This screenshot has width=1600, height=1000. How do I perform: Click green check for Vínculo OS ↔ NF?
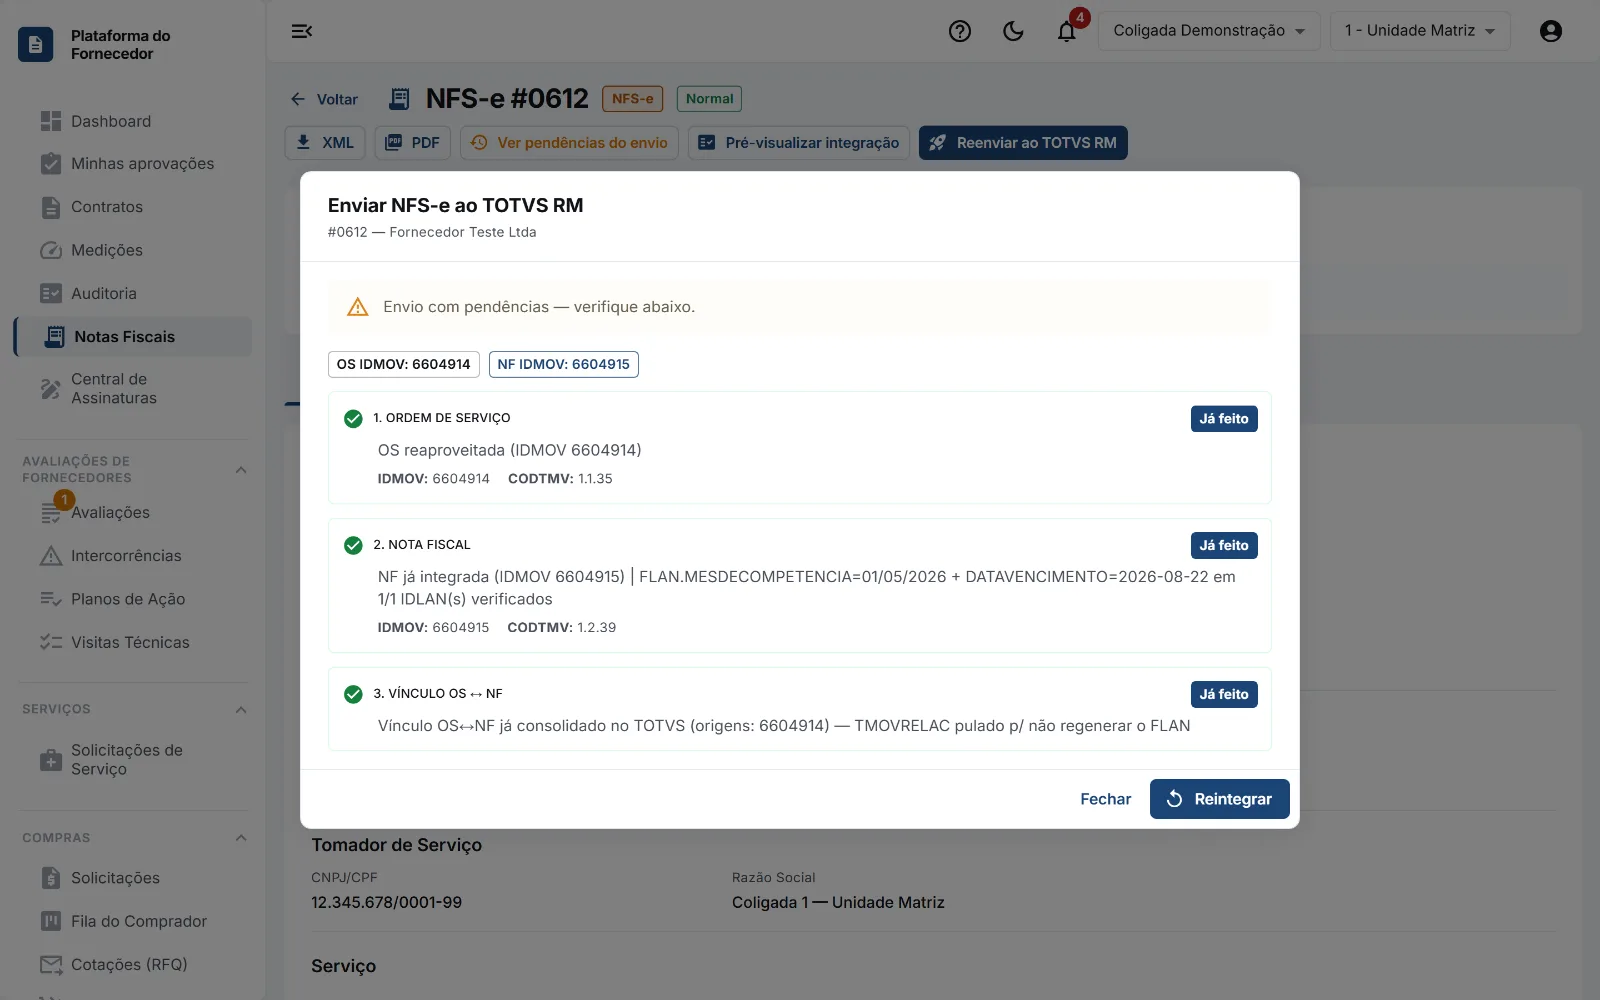pyautogui.click(x=353, y=694)
